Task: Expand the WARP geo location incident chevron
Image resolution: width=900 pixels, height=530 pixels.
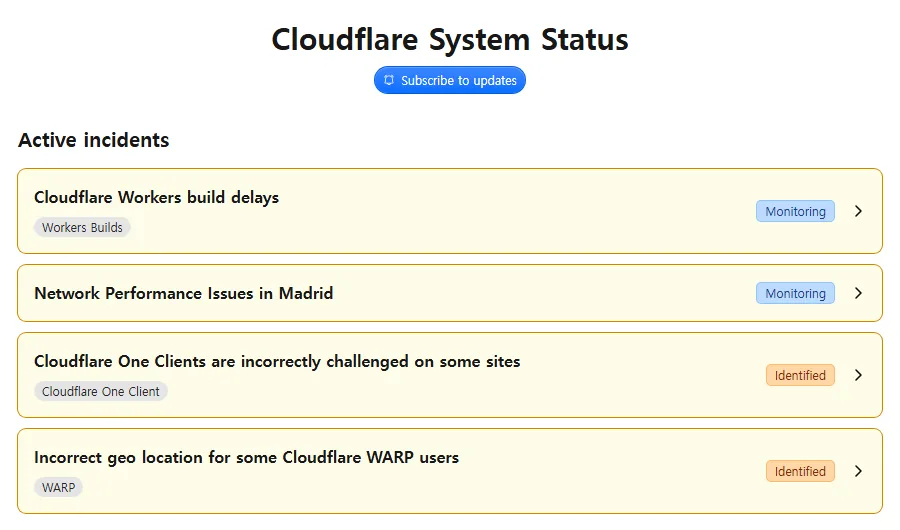Action: [x=858, y=471]
